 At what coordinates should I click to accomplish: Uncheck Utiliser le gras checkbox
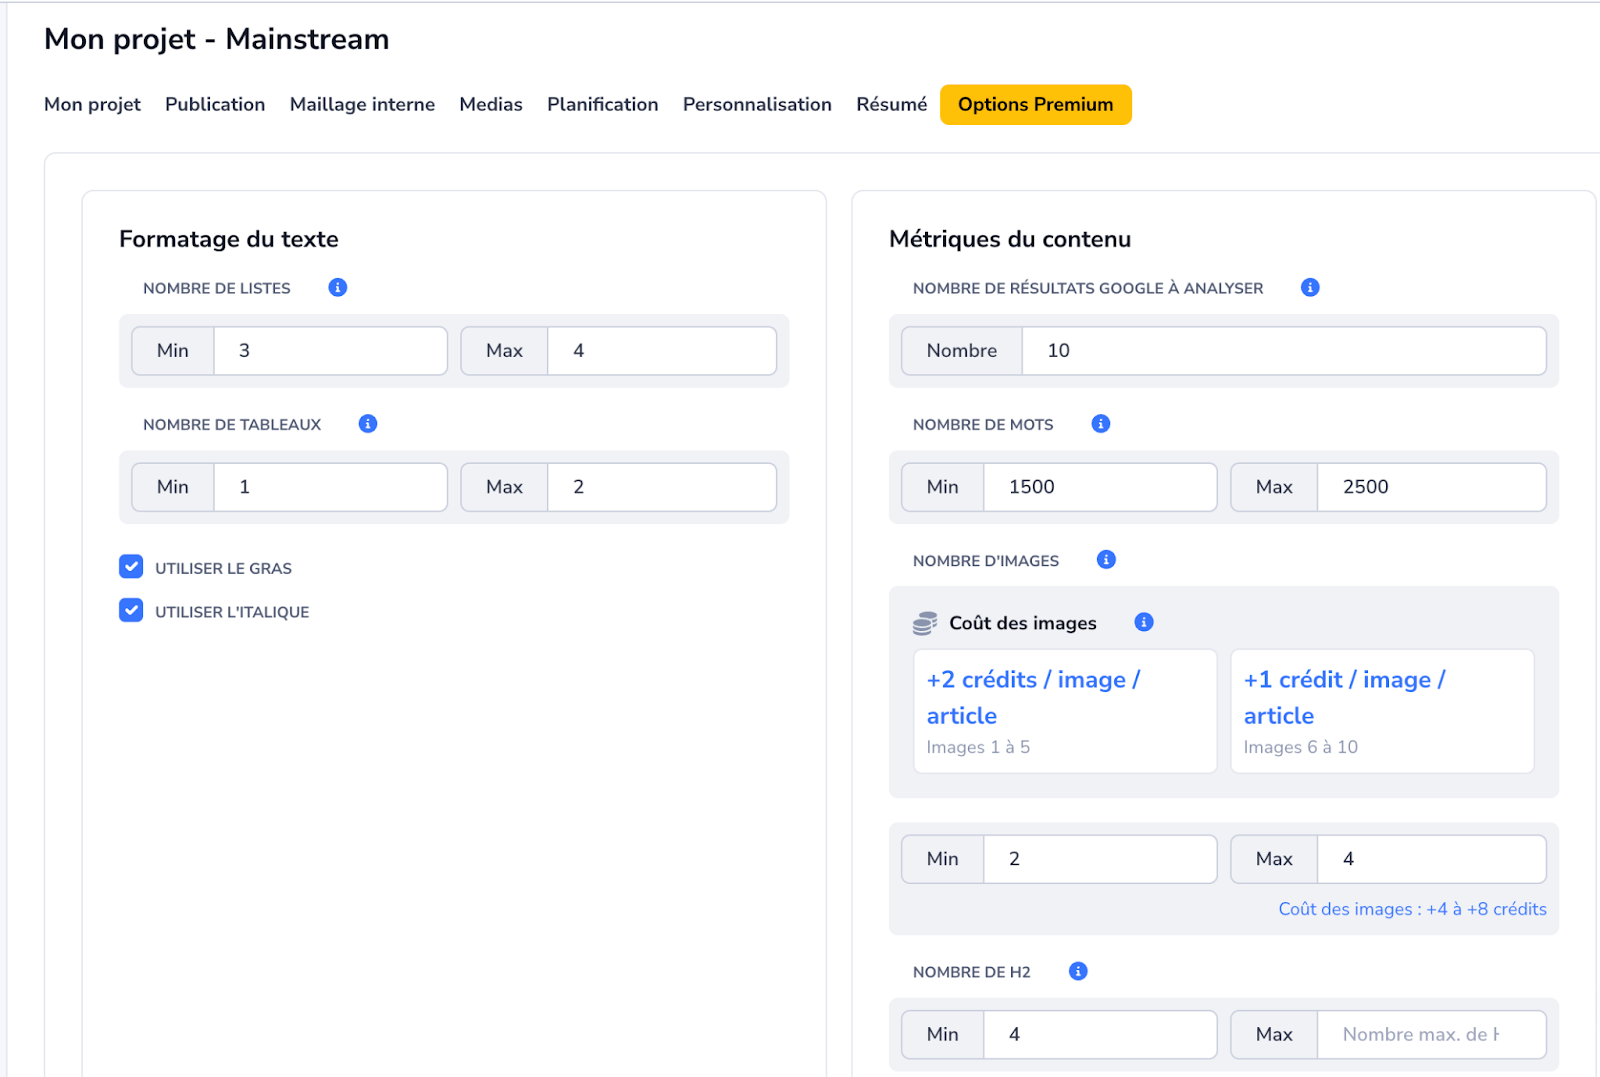click(131, 567)
